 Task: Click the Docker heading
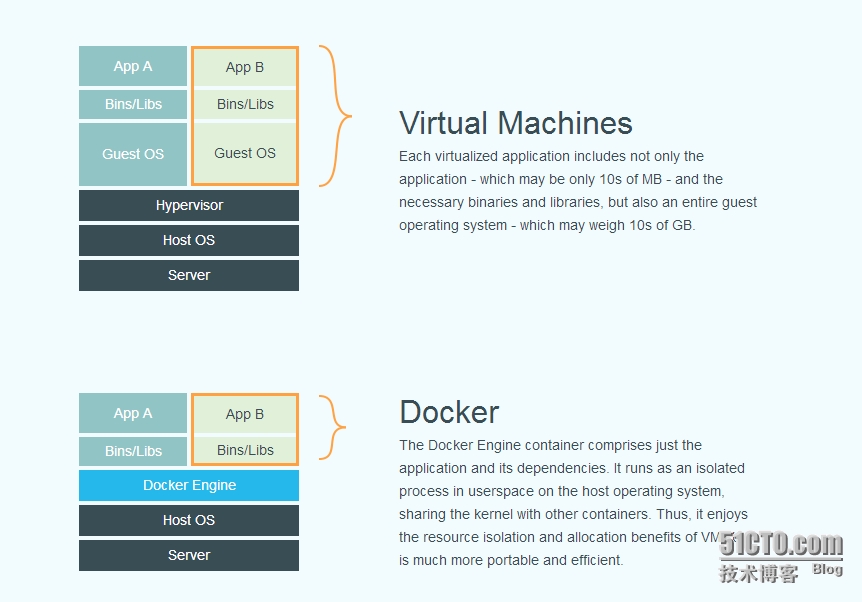pyautogui.click(x=449, y=412)
